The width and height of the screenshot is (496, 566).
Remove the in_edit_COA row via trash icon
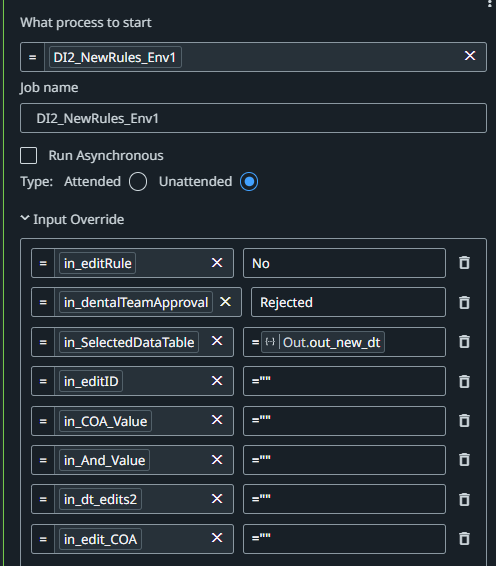464,539
